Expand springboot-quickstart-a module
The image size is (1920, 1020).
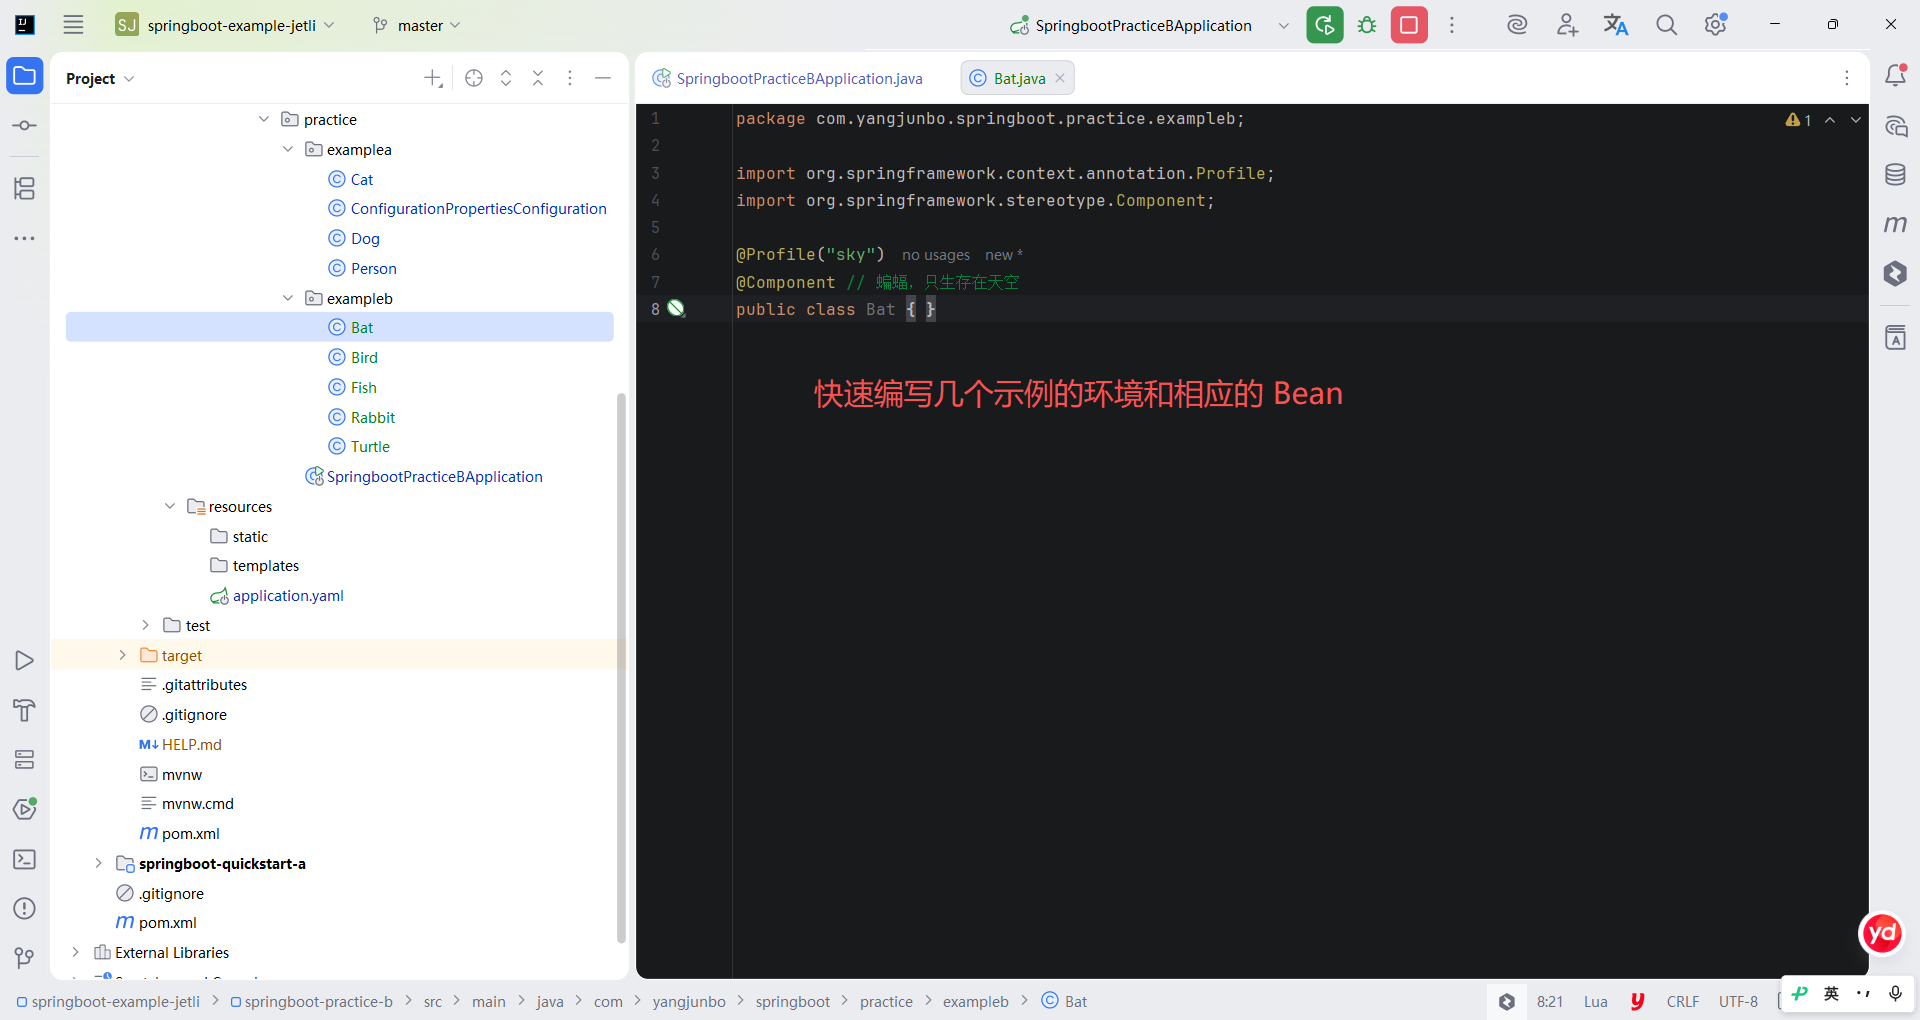[x=98, y=863]
